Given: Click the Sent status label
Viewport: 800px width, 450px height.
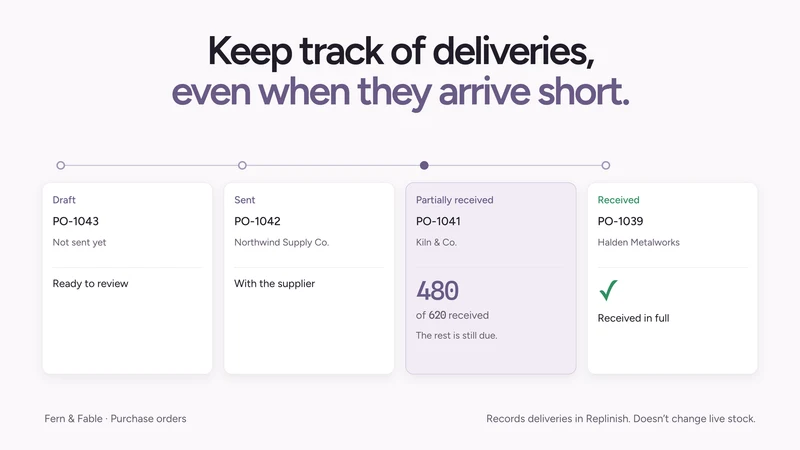Looking at the screenshot, I should tap(244, 200).
